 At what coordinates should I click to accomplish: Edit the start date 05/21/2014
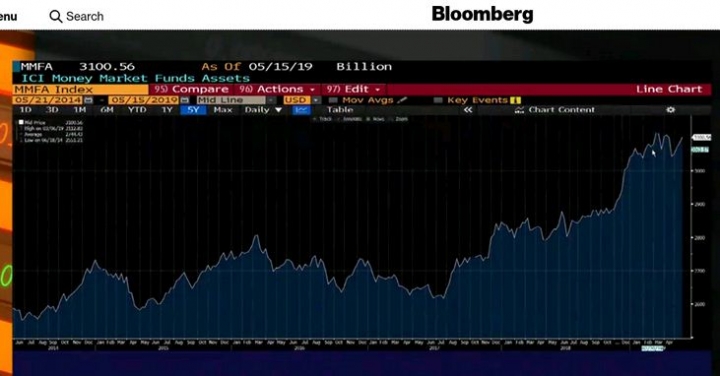[48, 100]
